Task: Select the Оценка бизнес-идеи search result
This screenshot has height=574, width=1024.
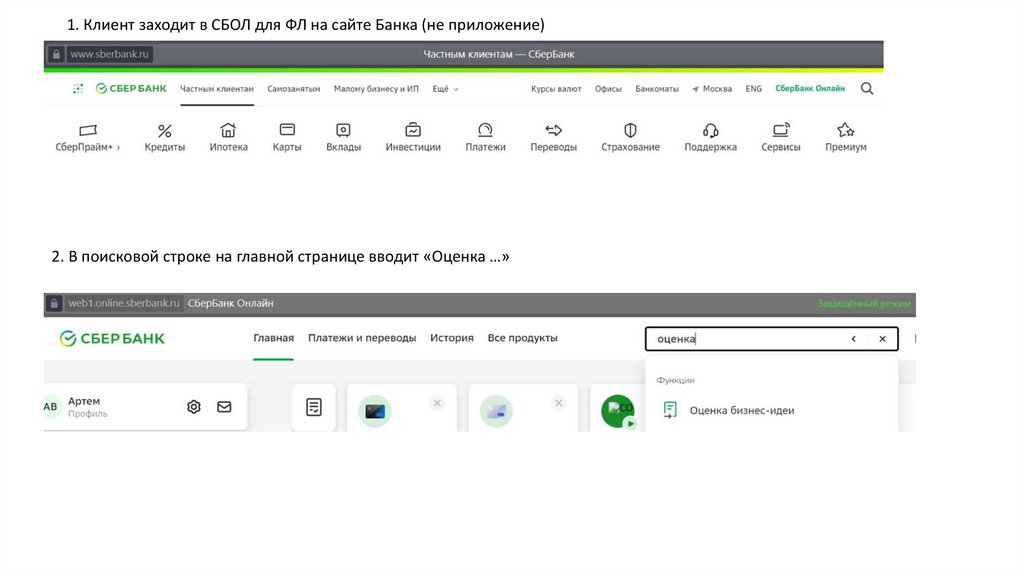Action: click(741, 410)
